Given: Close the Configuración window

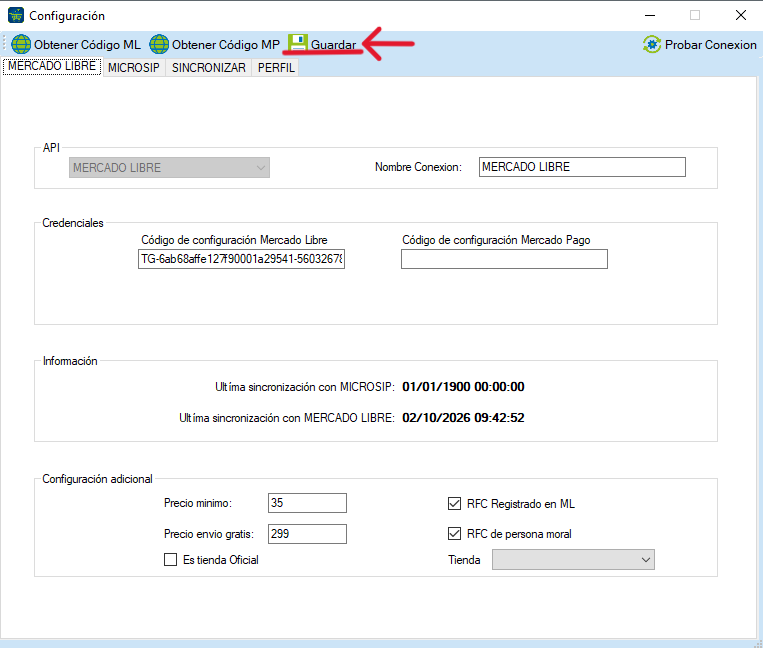Looking at the screenshot, I should point(741,15).
